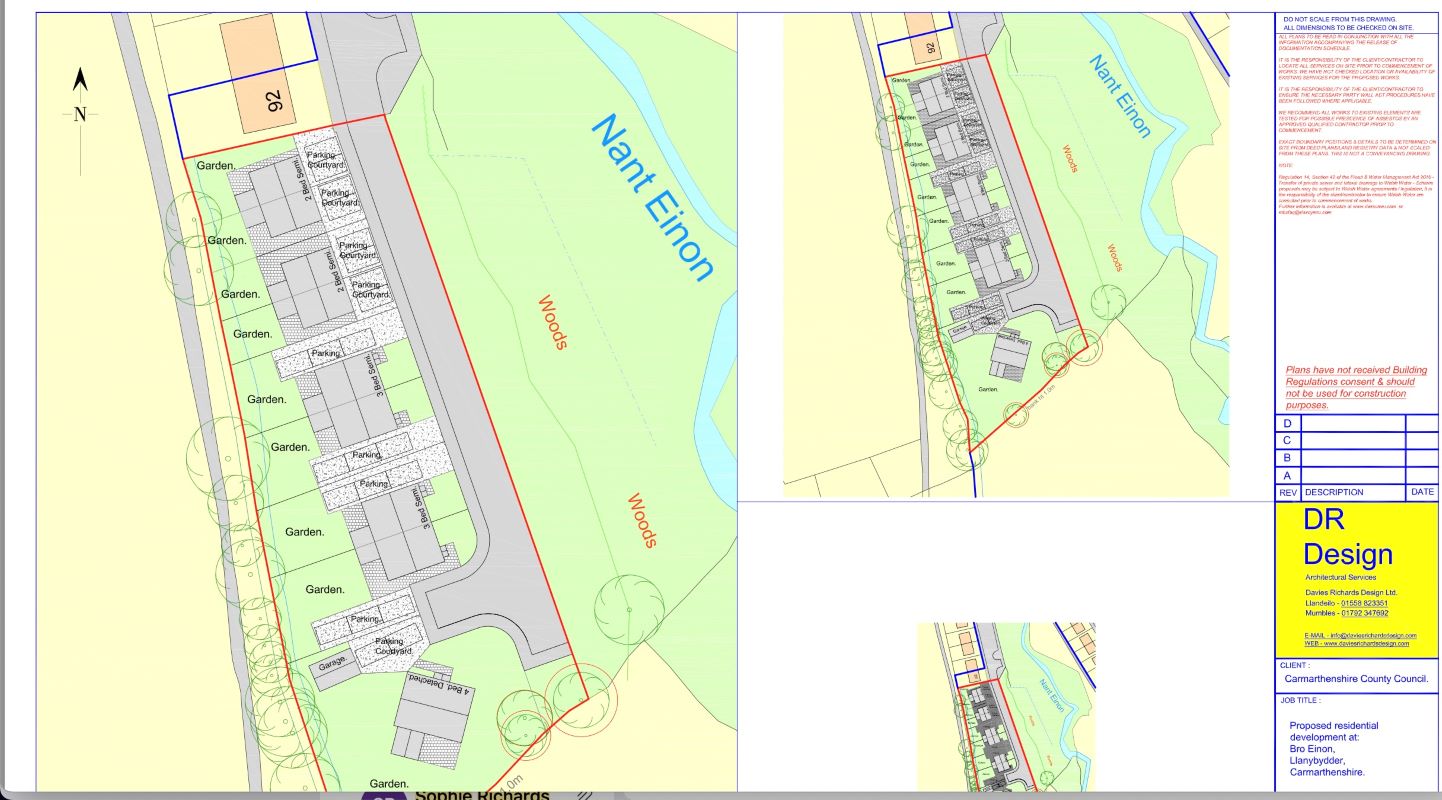
Task: Click the DESCRIPTION header in revision table
Action: (1334, 492)
